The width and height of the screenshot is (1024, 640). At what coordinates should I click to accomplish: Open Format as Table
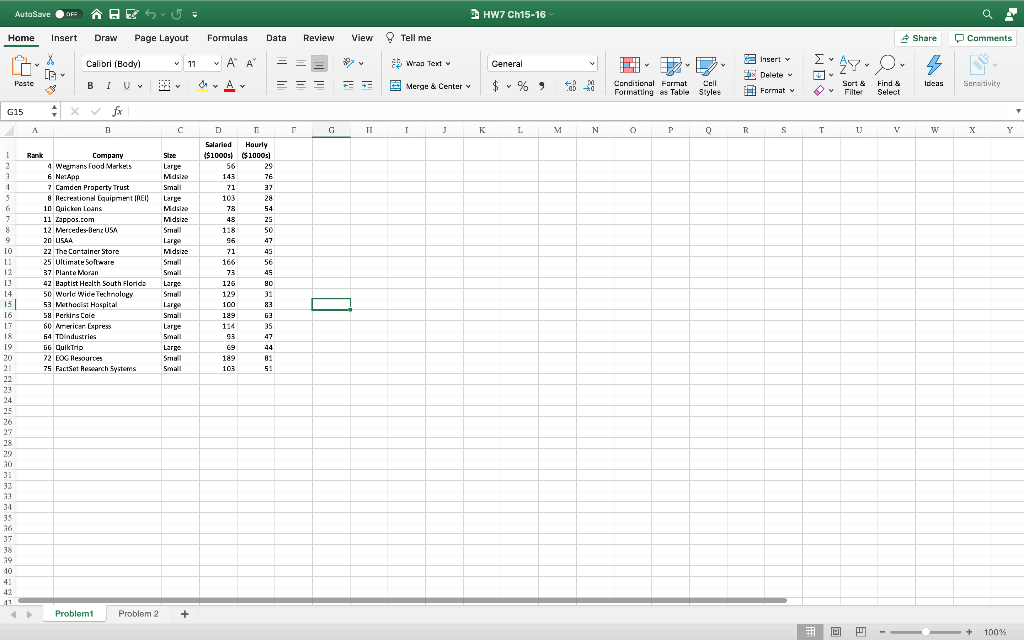tap(674, 76)
